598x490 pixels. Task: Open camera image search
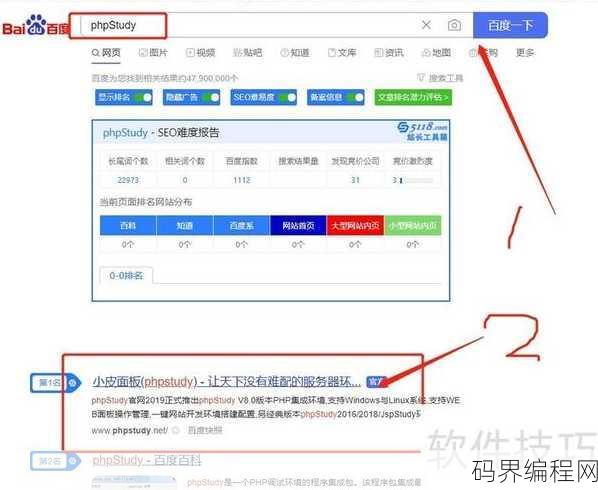454,25
